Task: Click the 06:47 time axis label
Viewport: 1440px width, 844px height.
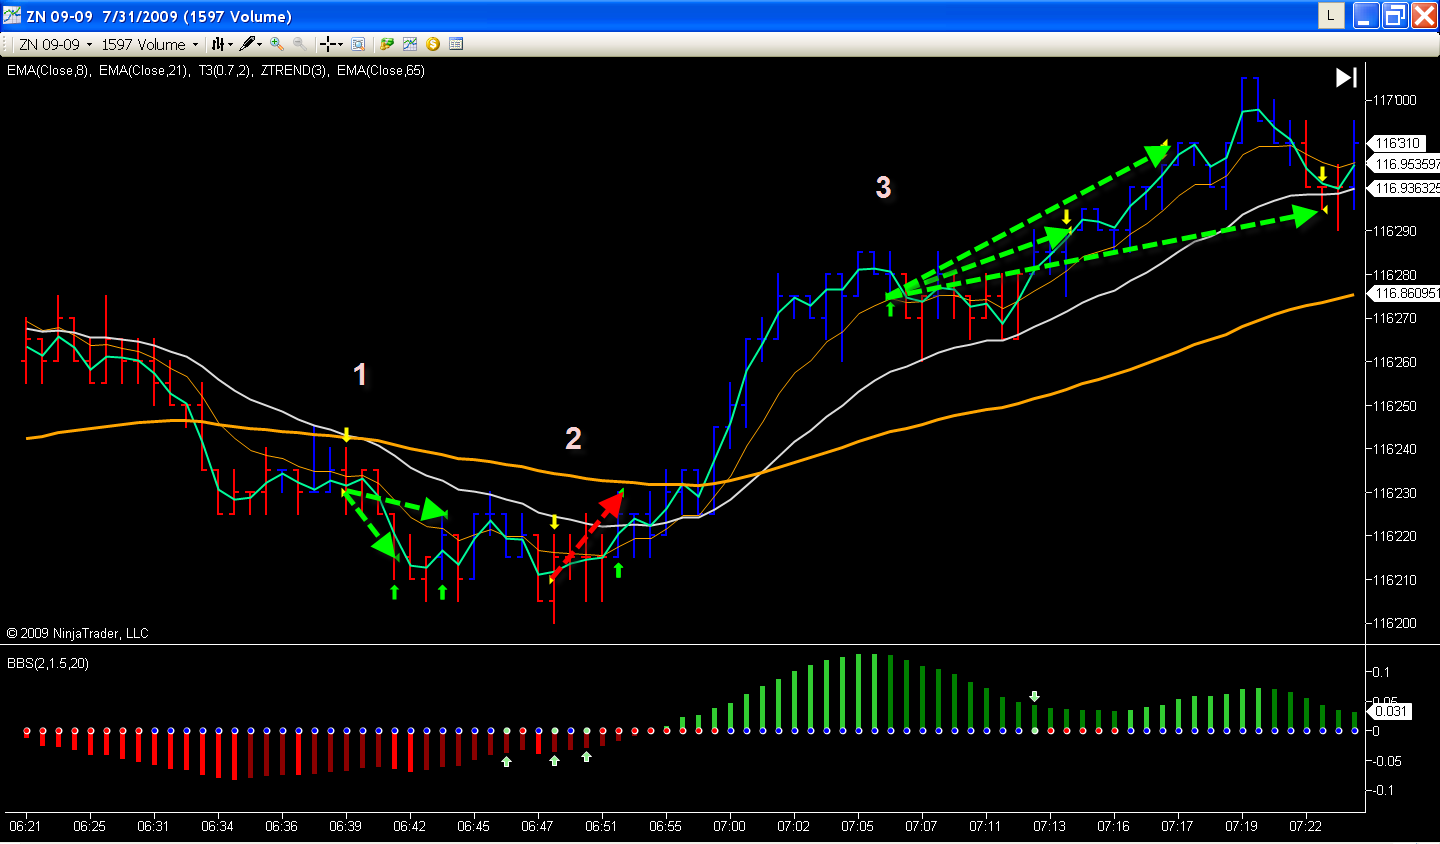Action: tap(537, 826)
